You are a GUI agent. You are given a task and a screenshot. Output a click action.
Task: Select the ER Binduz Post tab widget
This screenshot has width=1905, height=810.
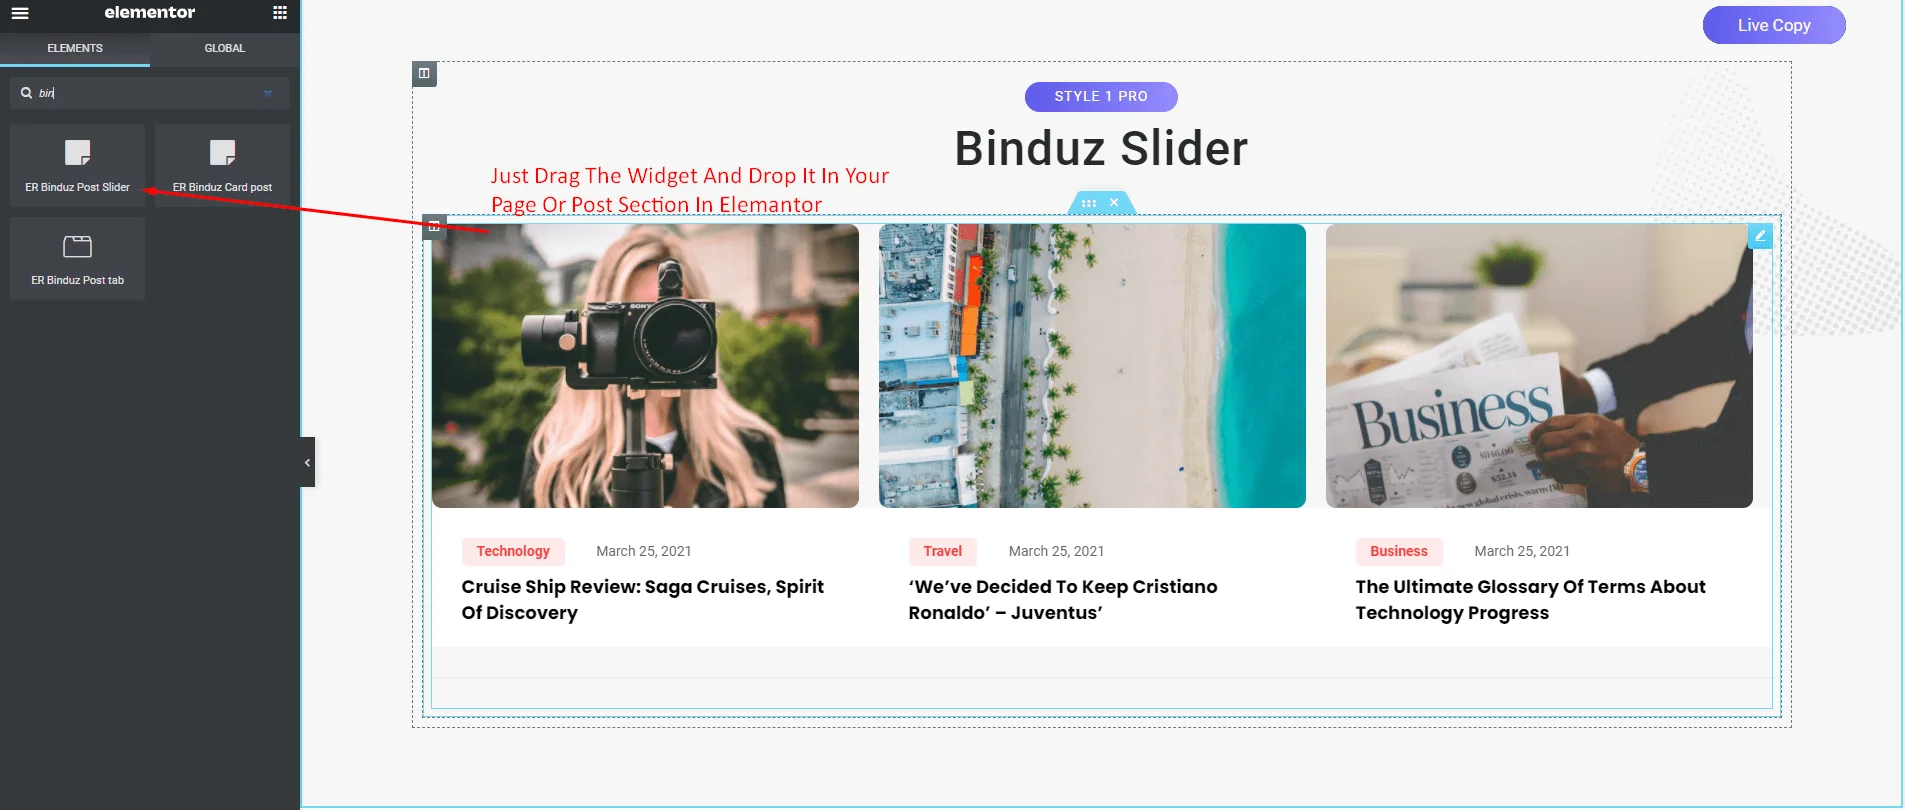78,259
